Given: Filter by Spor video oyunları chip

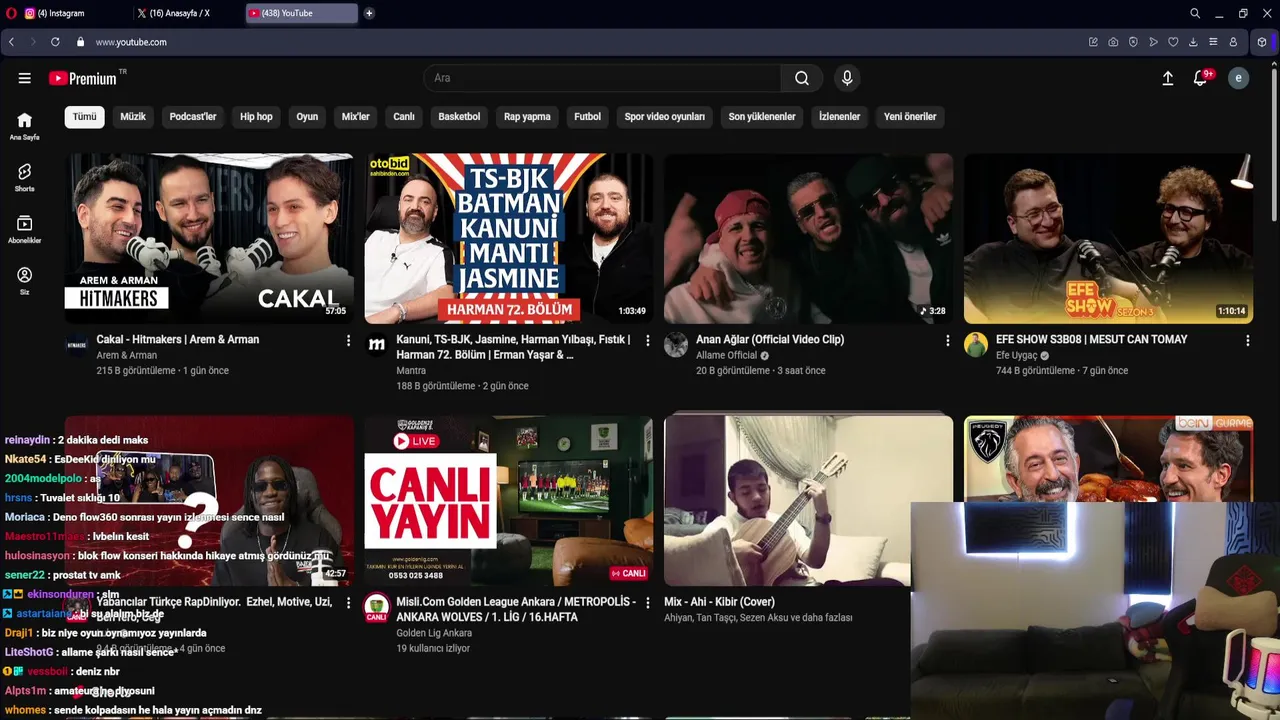Looking at the screenshot, I should point(665,117).
